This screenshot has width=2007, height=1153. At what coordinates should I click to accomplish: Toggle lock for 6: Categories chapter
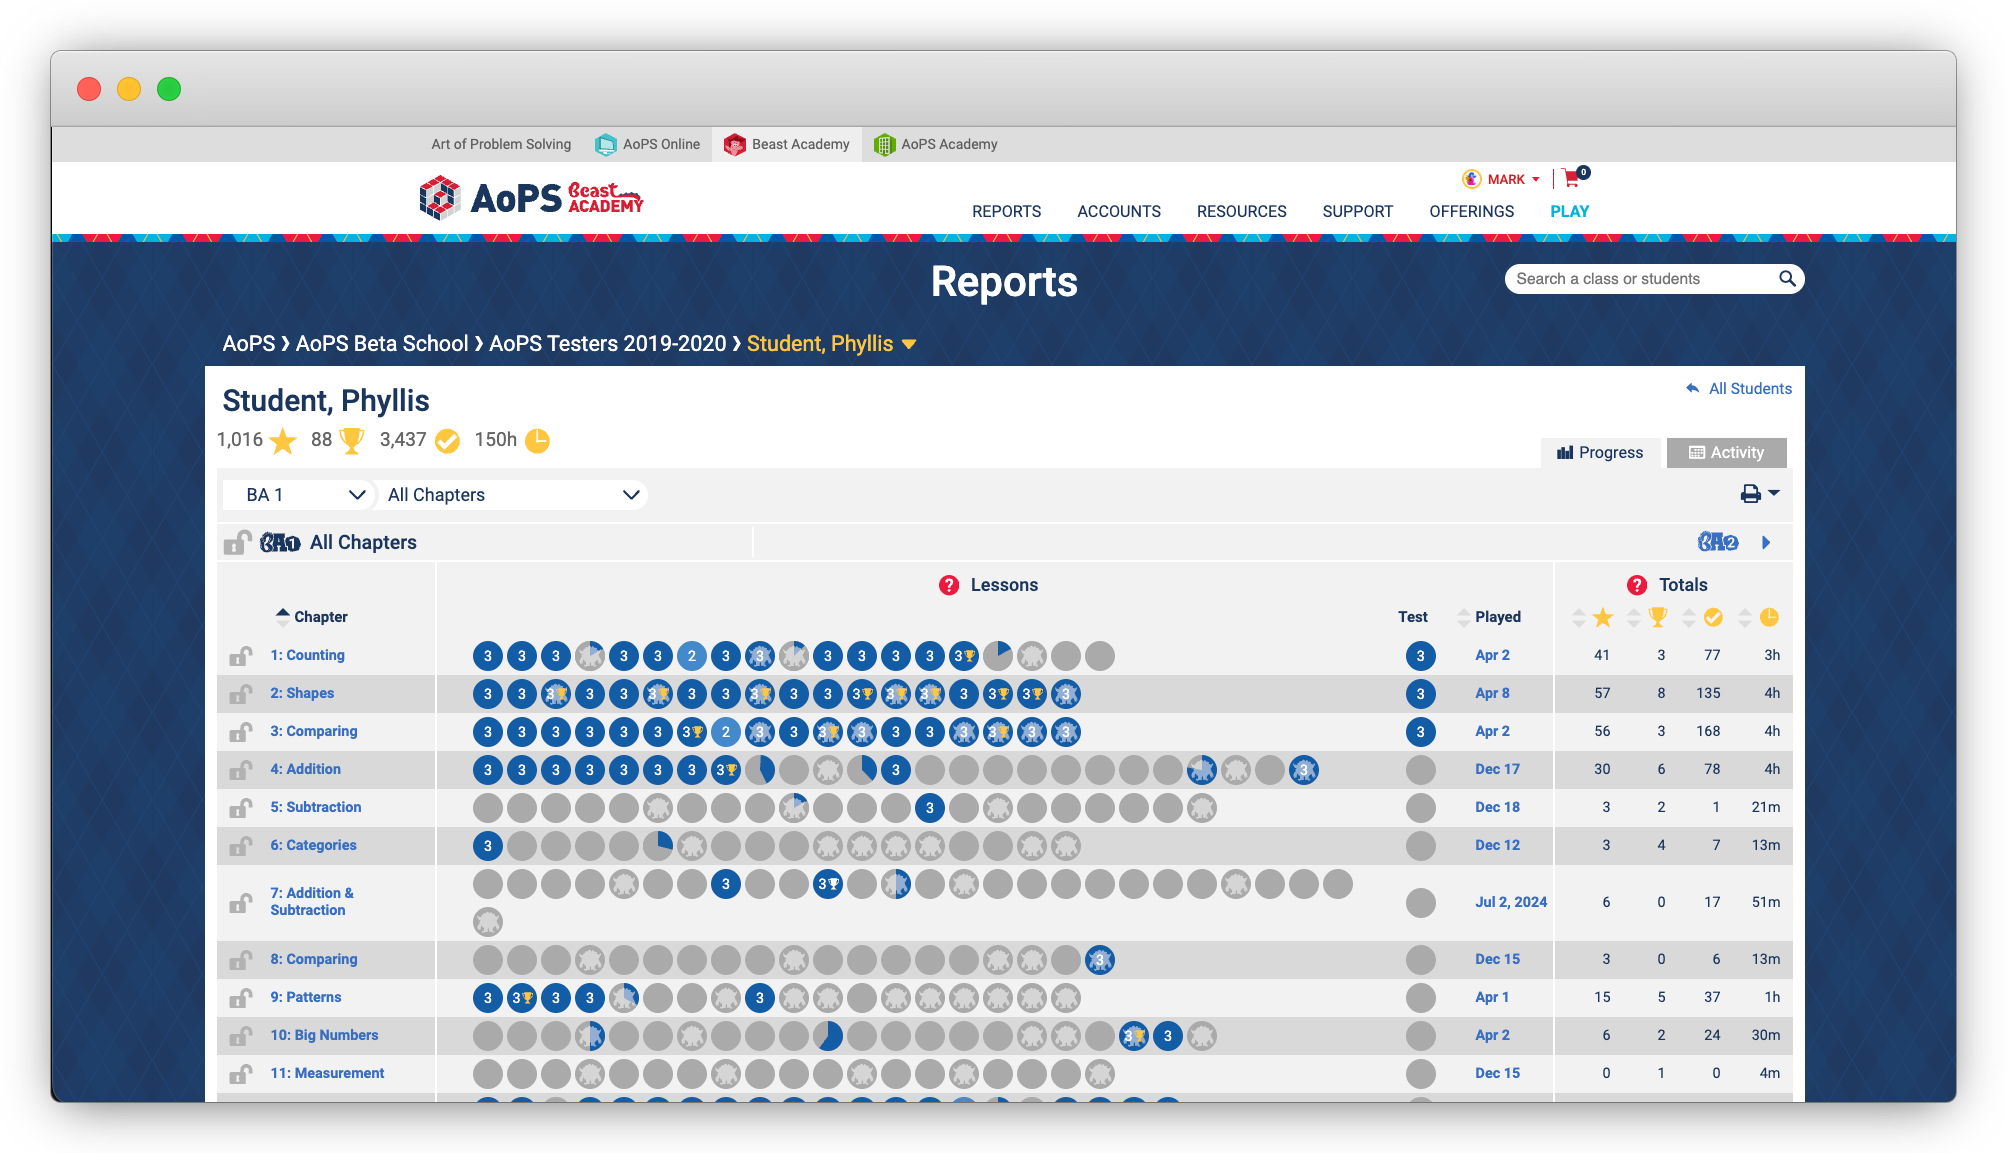240,846
